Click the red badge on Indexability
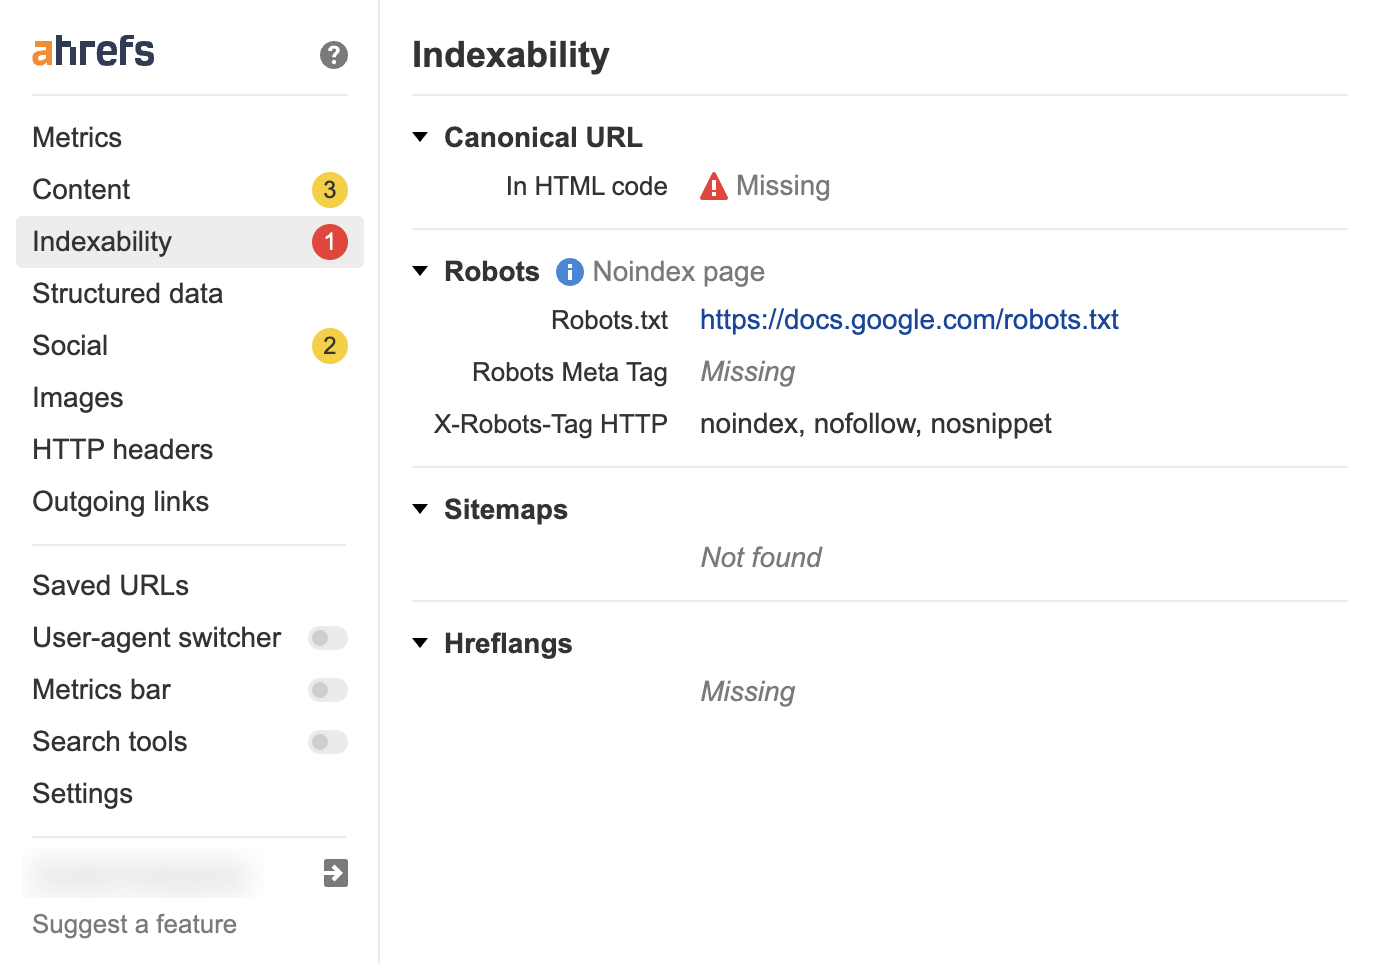1380x964 pixels. tap(329, 241)
